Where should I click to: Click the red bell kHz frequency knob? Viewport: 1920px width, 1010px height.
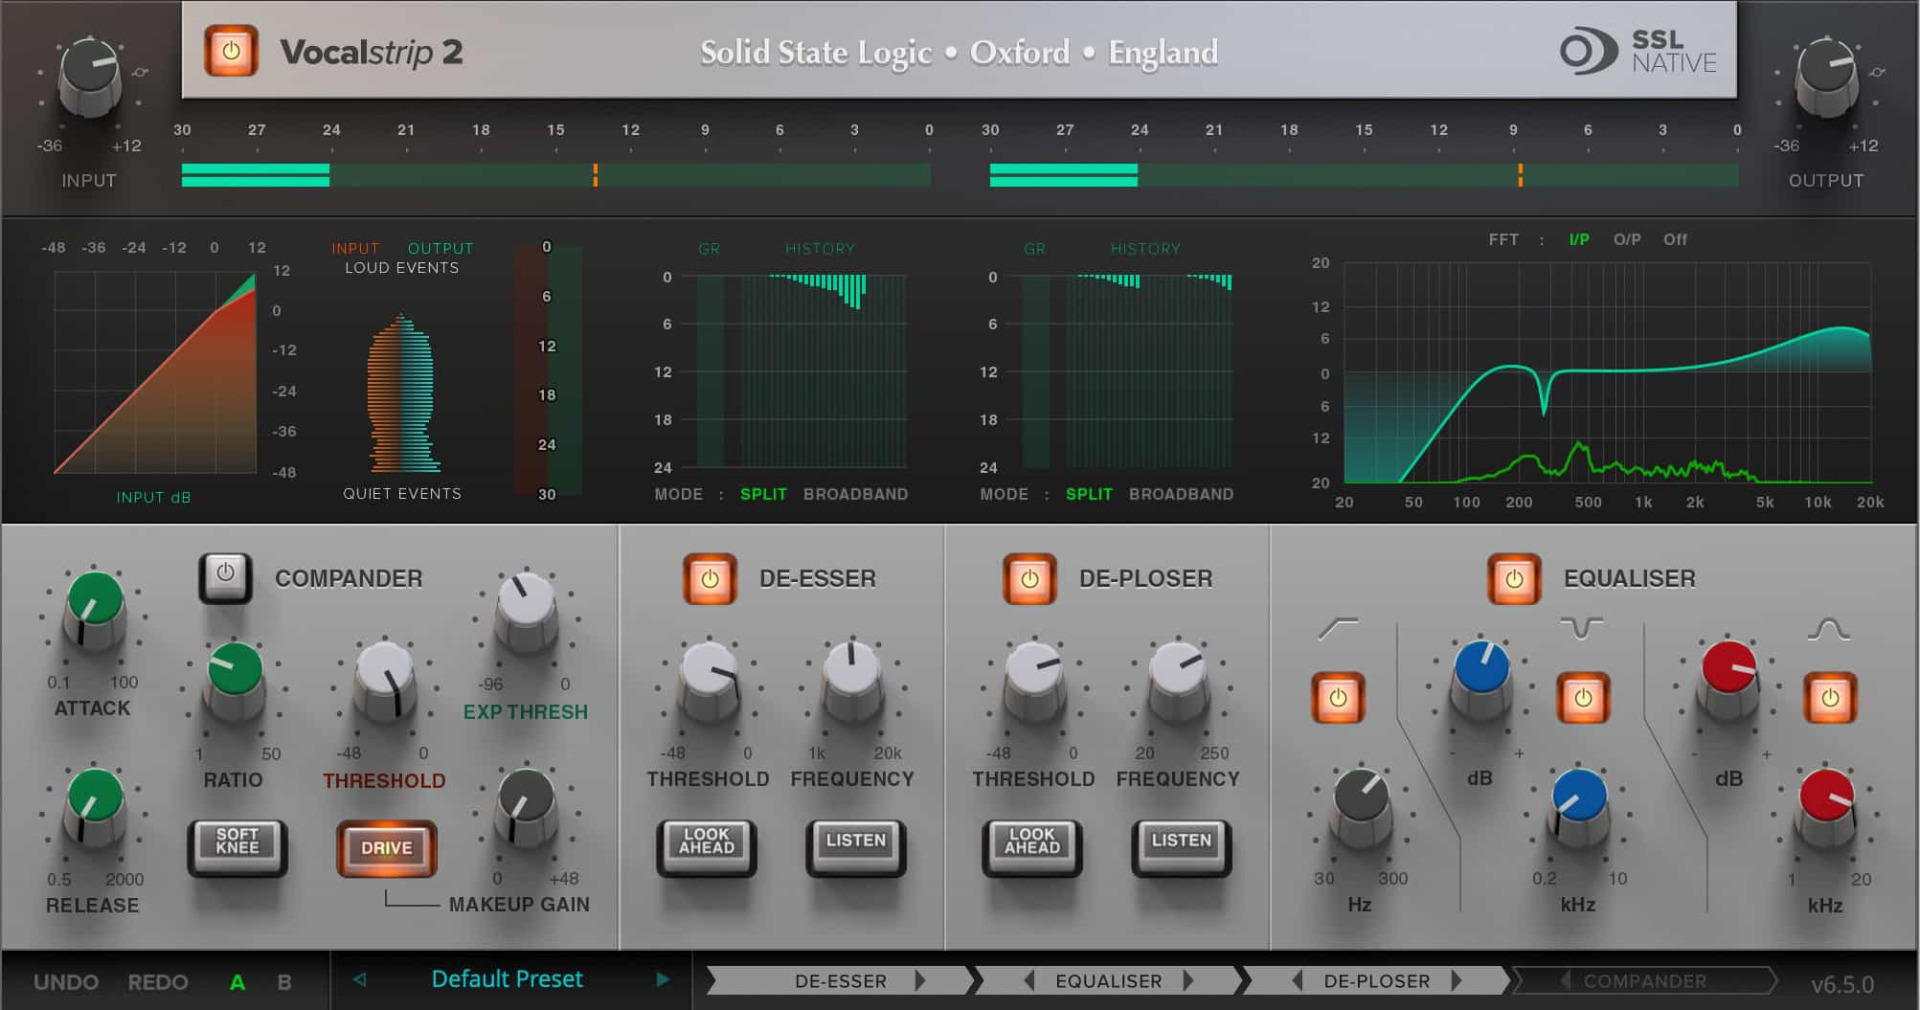[x=1827, y=808]
